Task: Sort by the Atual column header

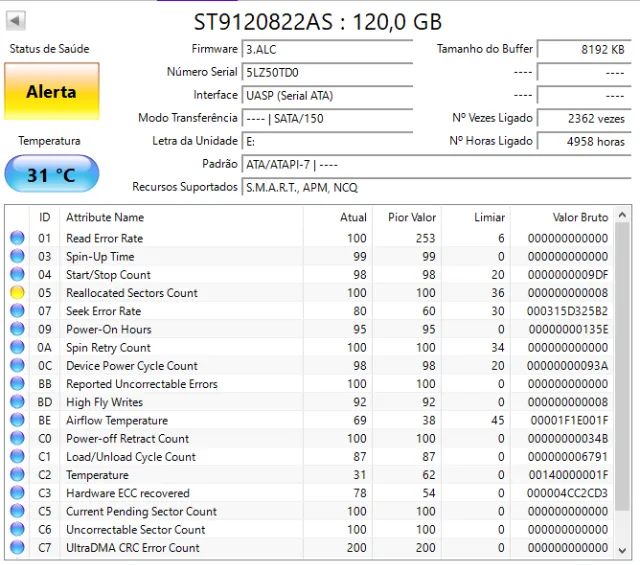Action: click(338, 217)
